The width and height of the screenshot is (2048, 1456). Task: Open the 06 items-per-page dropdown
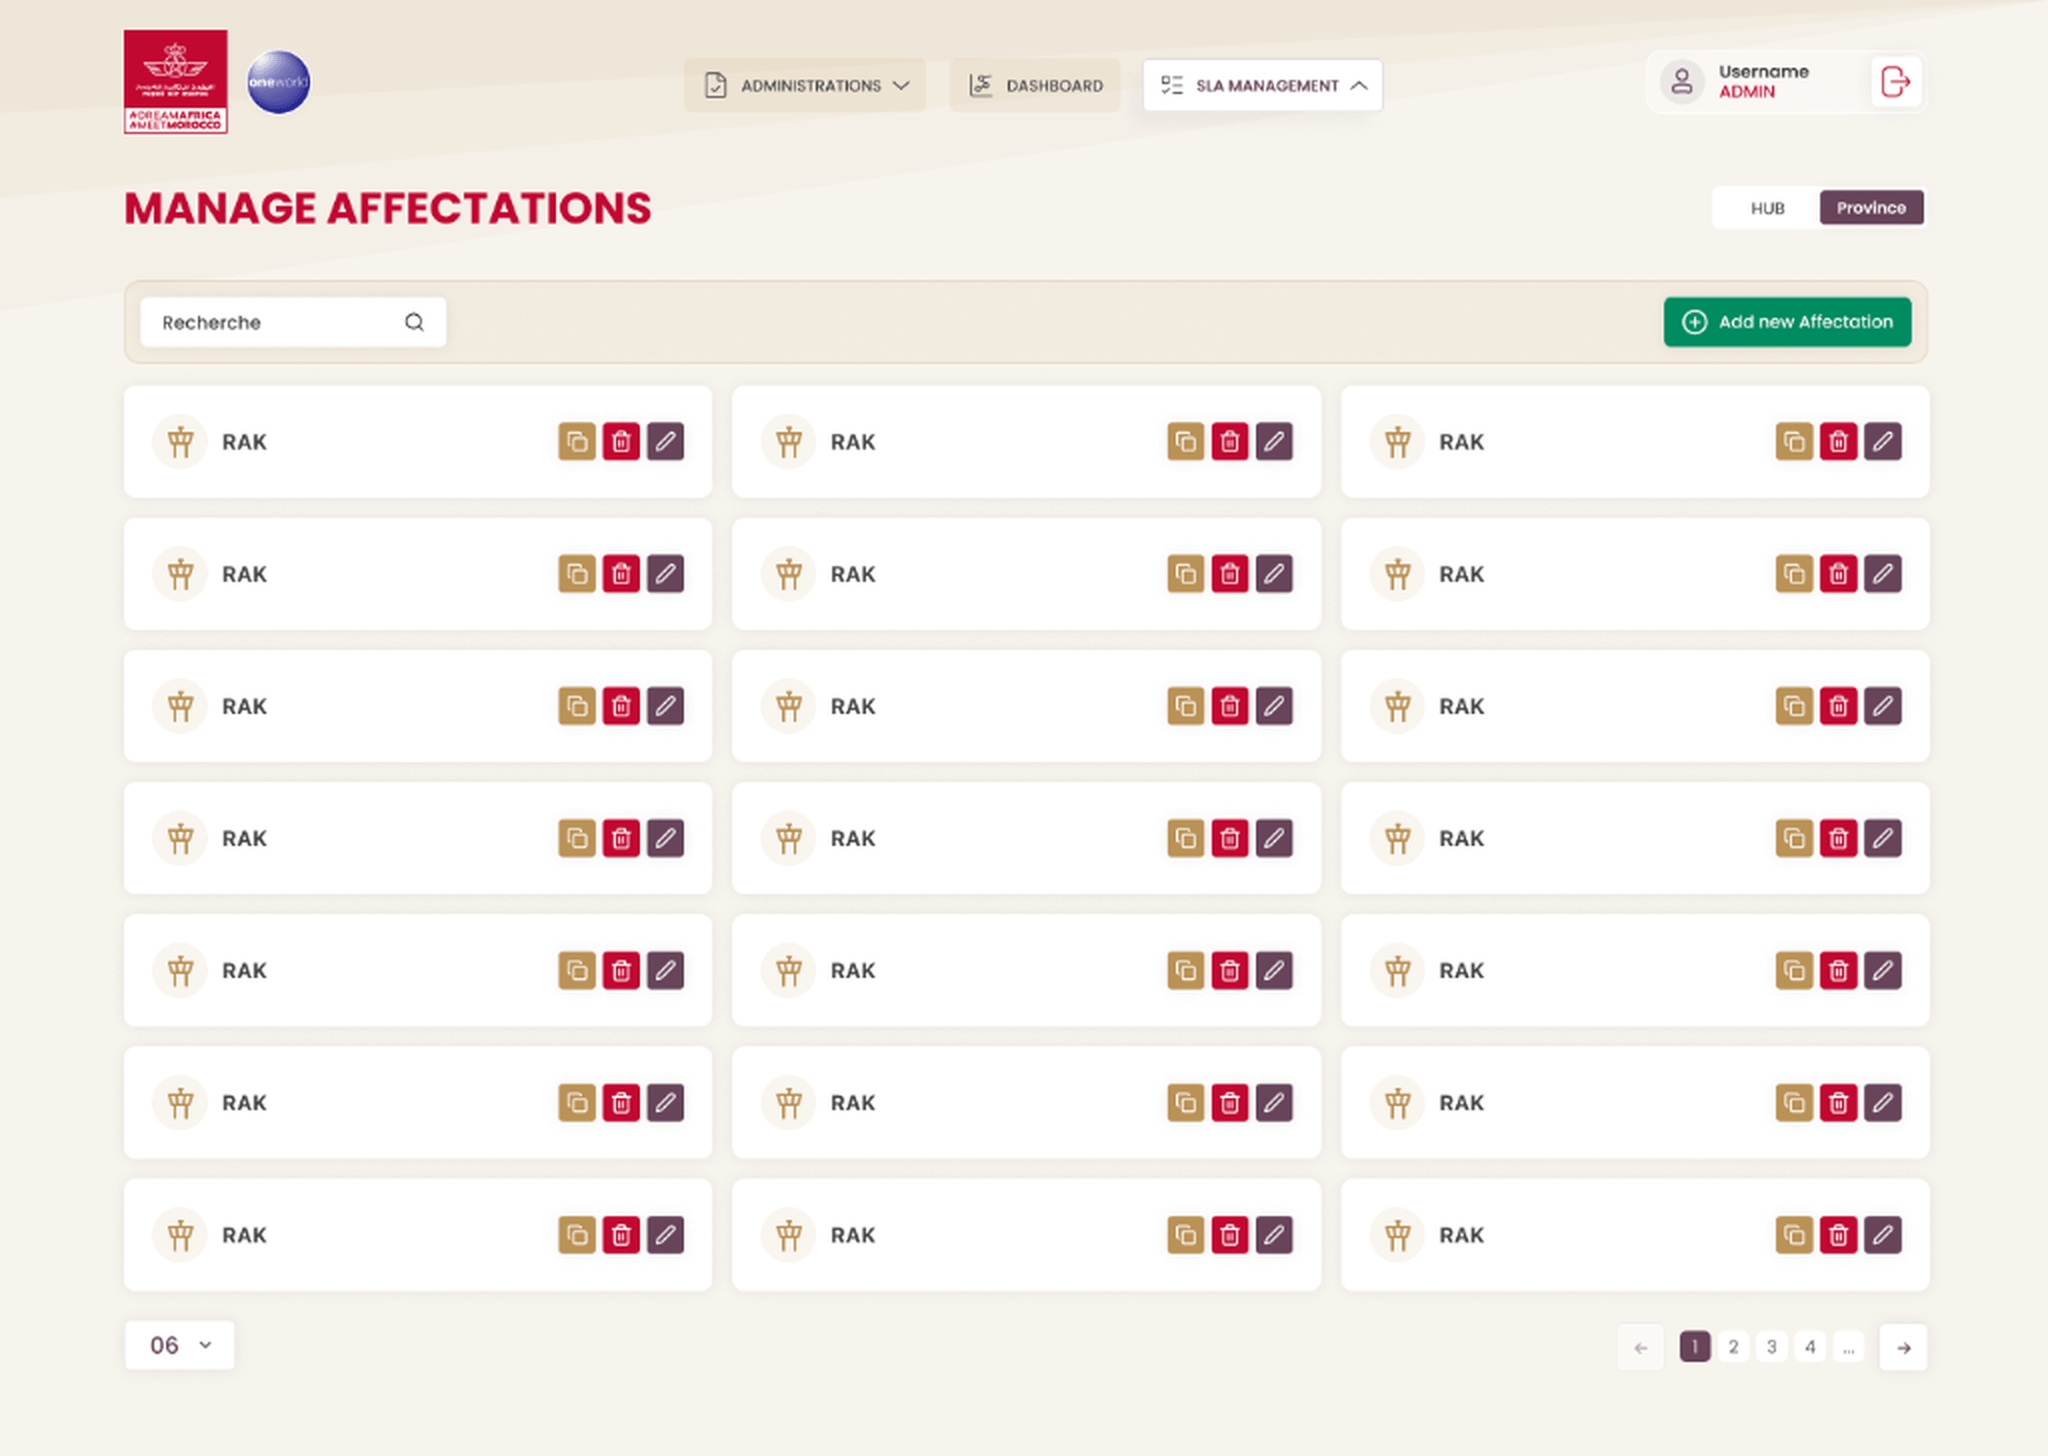tap(180, 1345)
